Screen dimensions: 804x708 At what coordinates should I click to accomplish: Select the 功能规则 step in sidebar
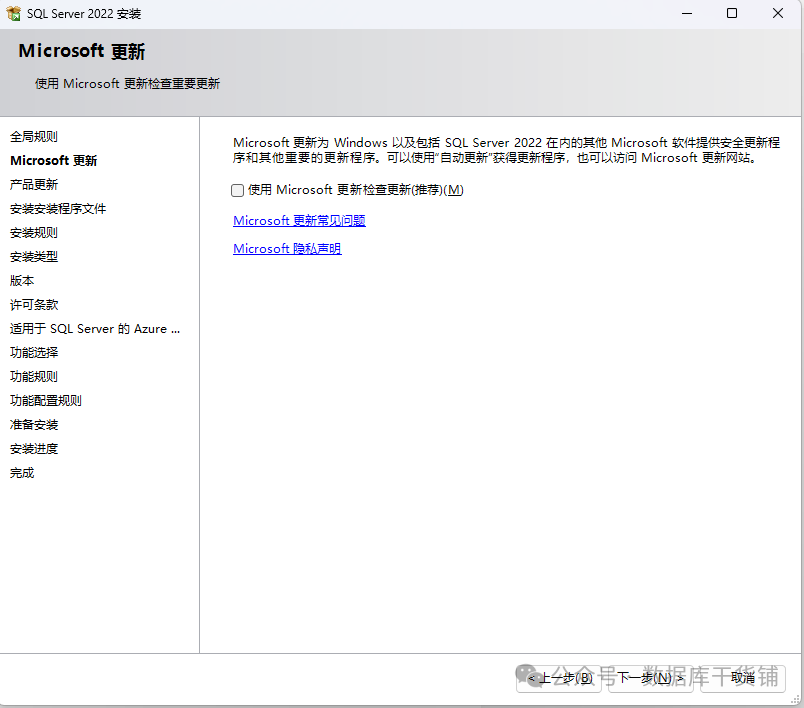[x=34, y=377]
